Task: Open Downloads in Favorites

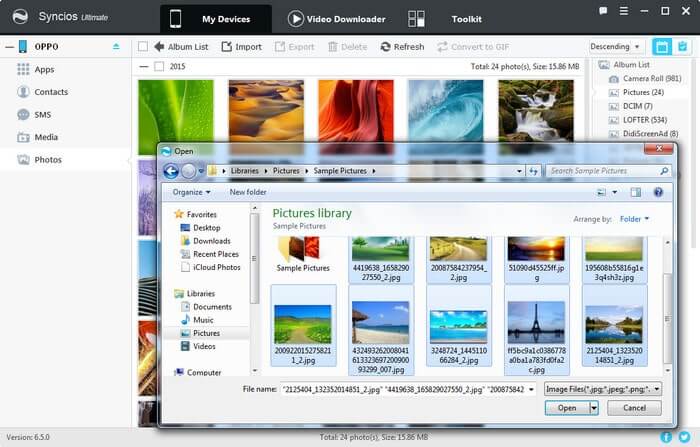Action: tap(206, 241)
